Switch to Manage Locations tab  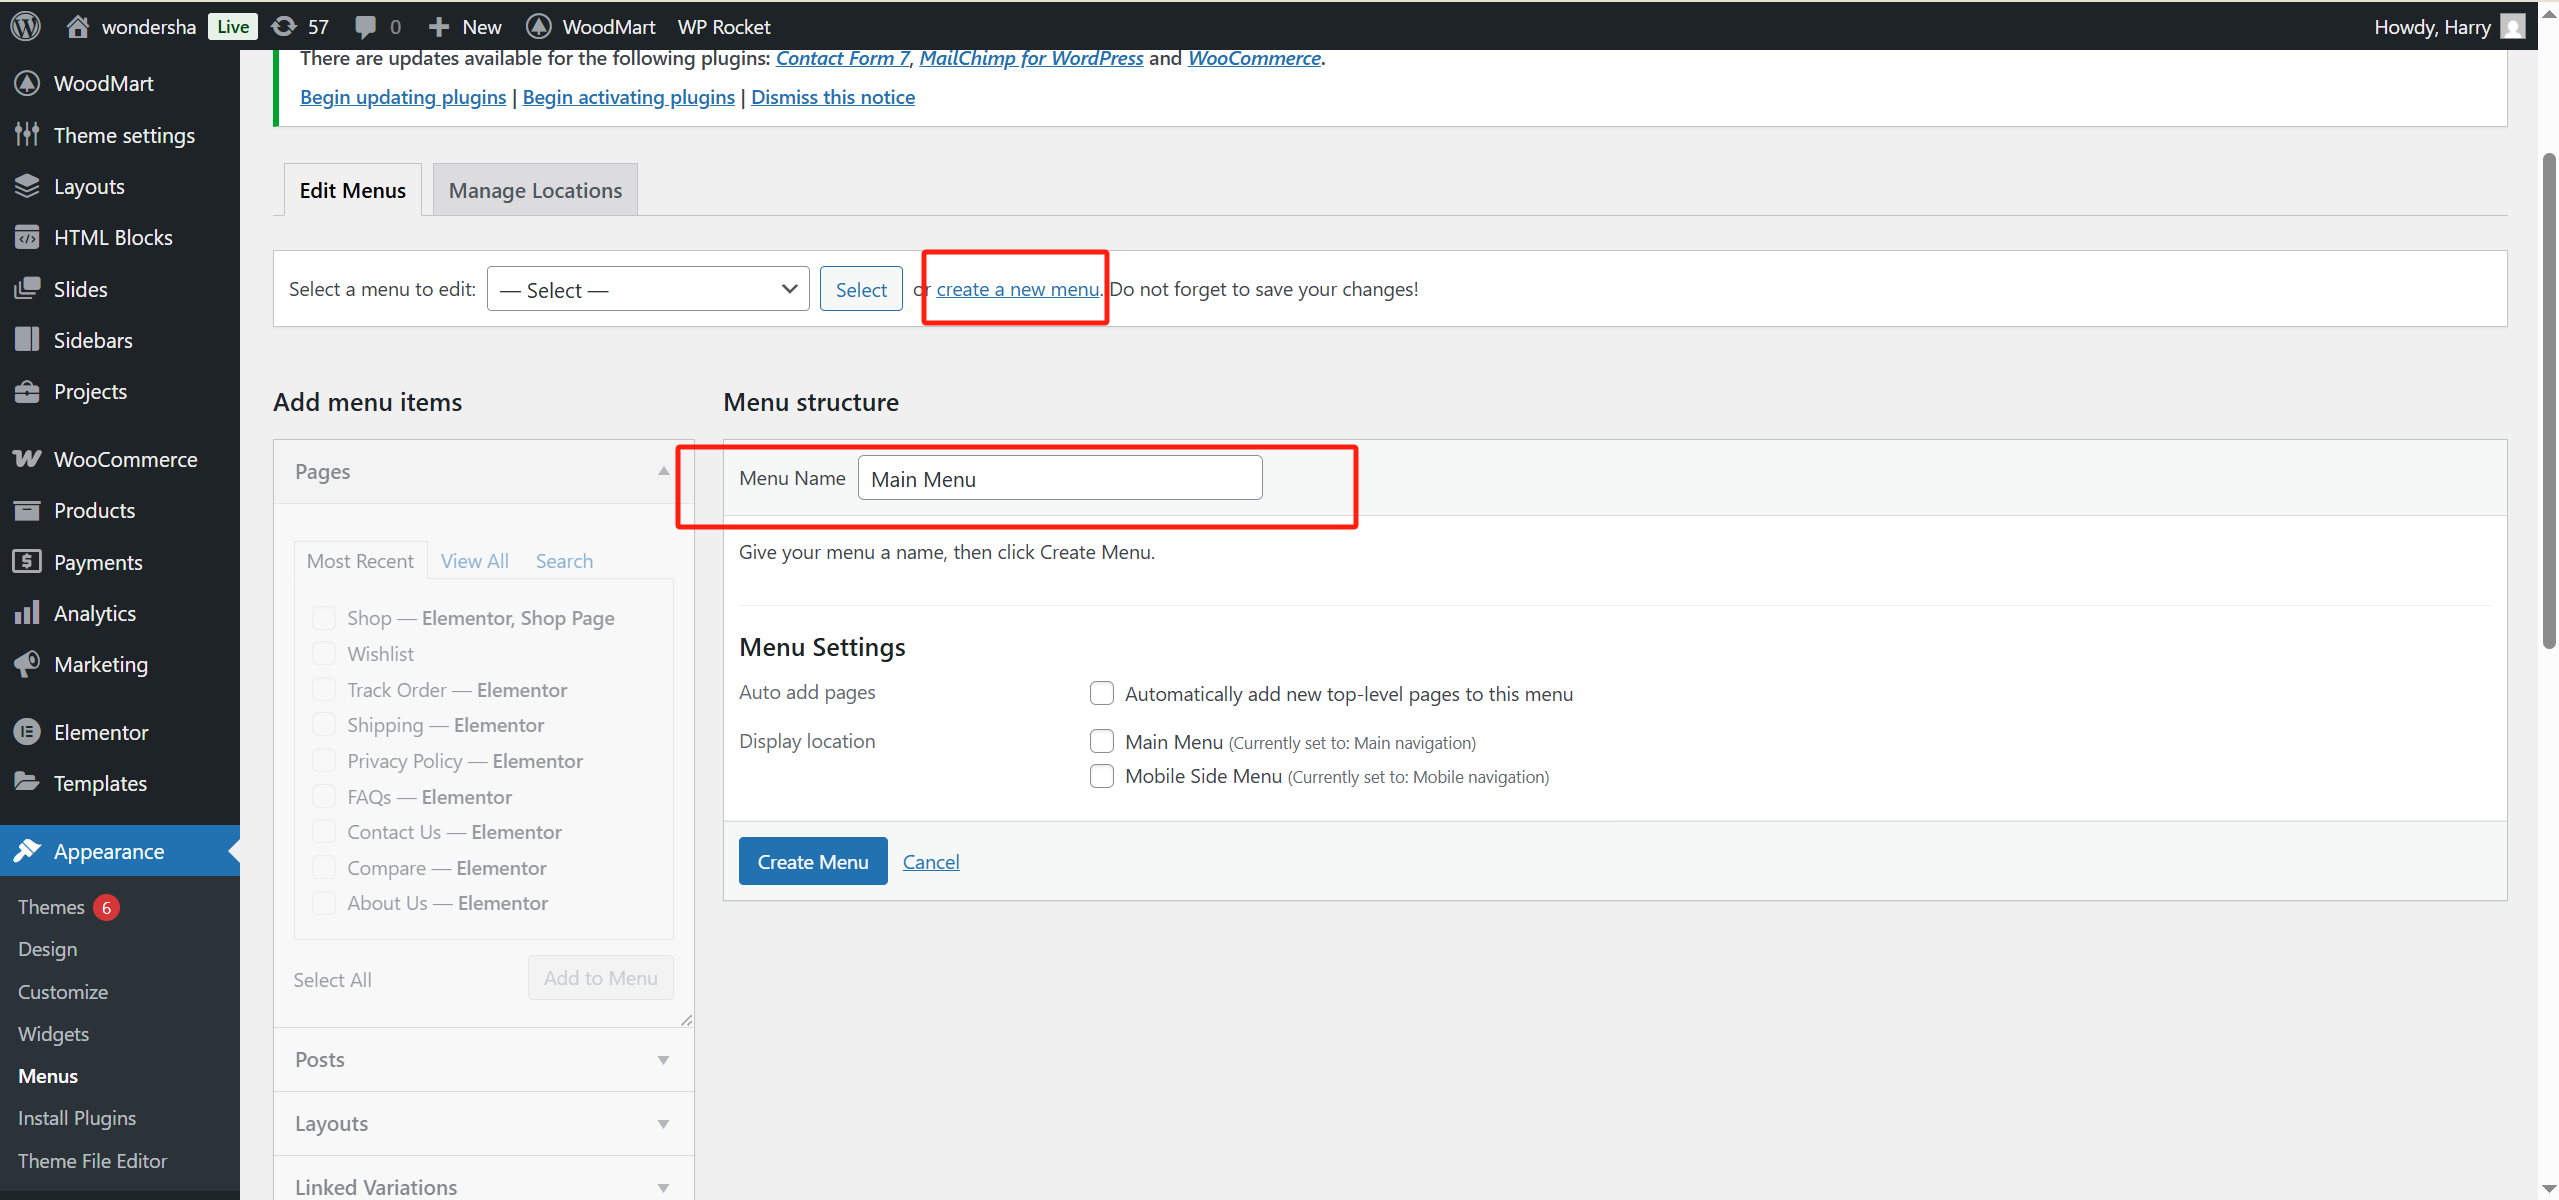(x=535, y=190)
